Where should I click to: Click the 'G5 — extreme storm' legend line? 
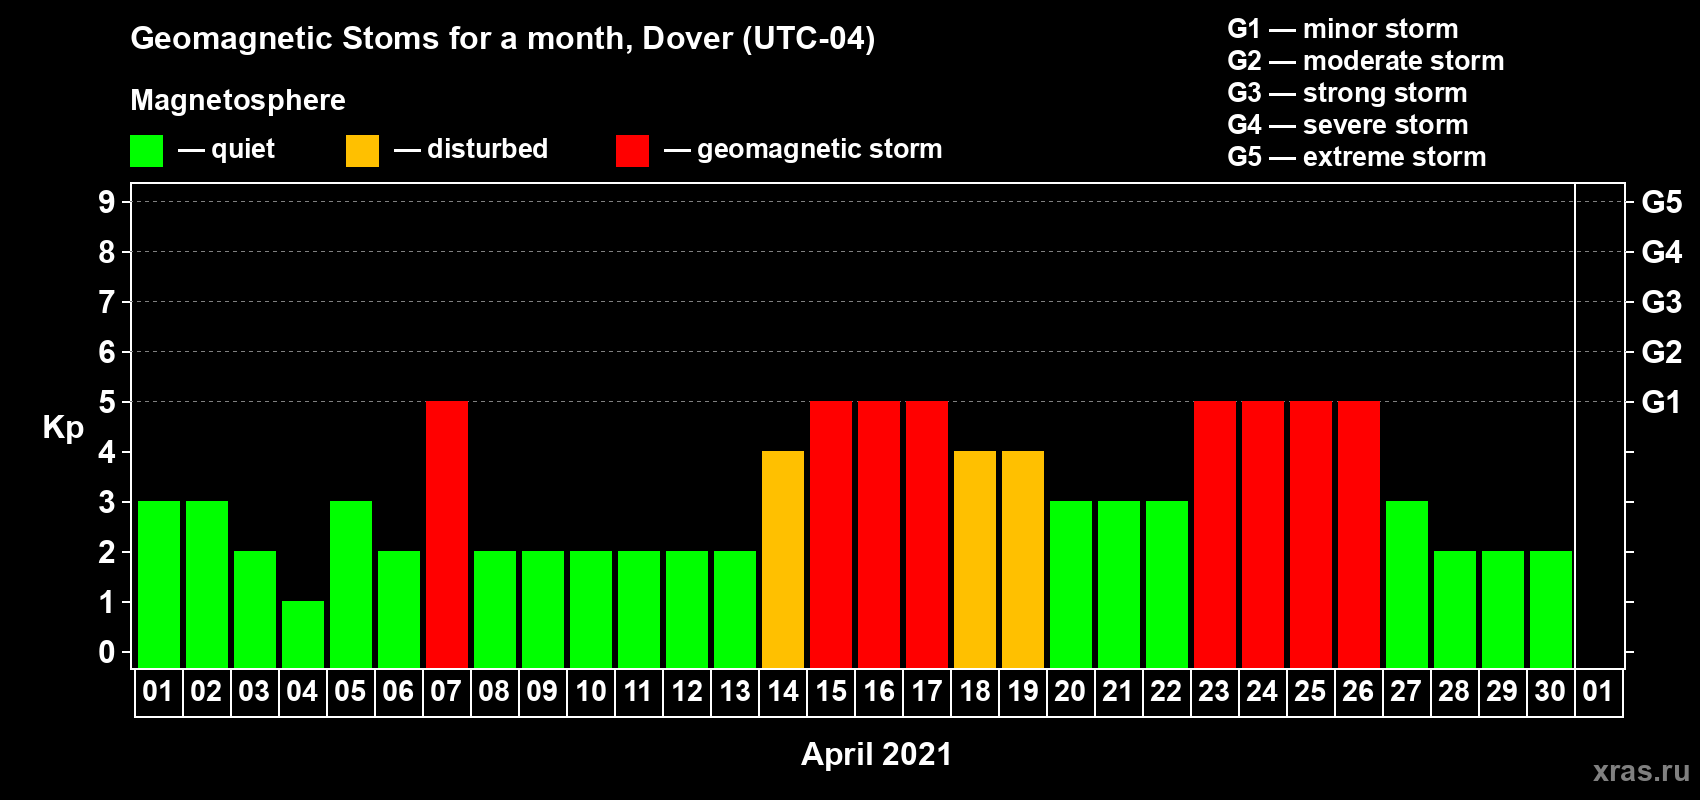[1357, 157]
